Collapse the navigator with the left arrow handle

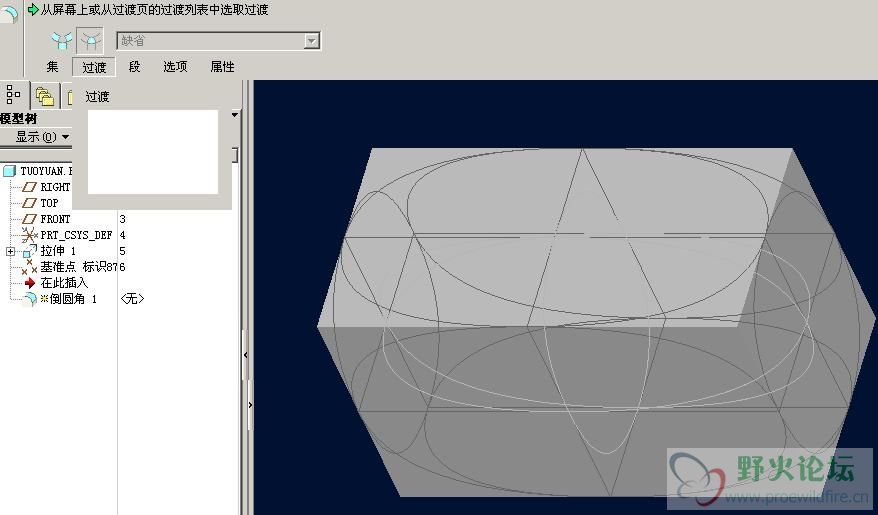click(246, 355)
